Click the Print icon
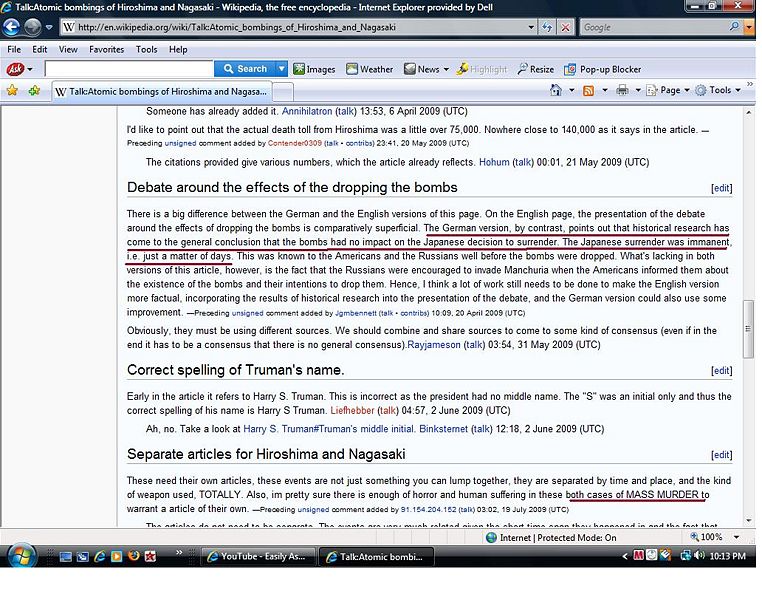Viewport: 762px width, 600px height. pyautogui.click(x=622, y=90)
